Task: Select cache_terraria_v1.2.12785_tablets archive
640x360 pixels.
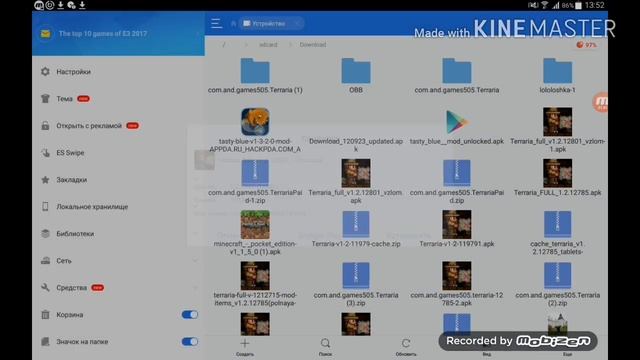Action: (x=558, y=224)
